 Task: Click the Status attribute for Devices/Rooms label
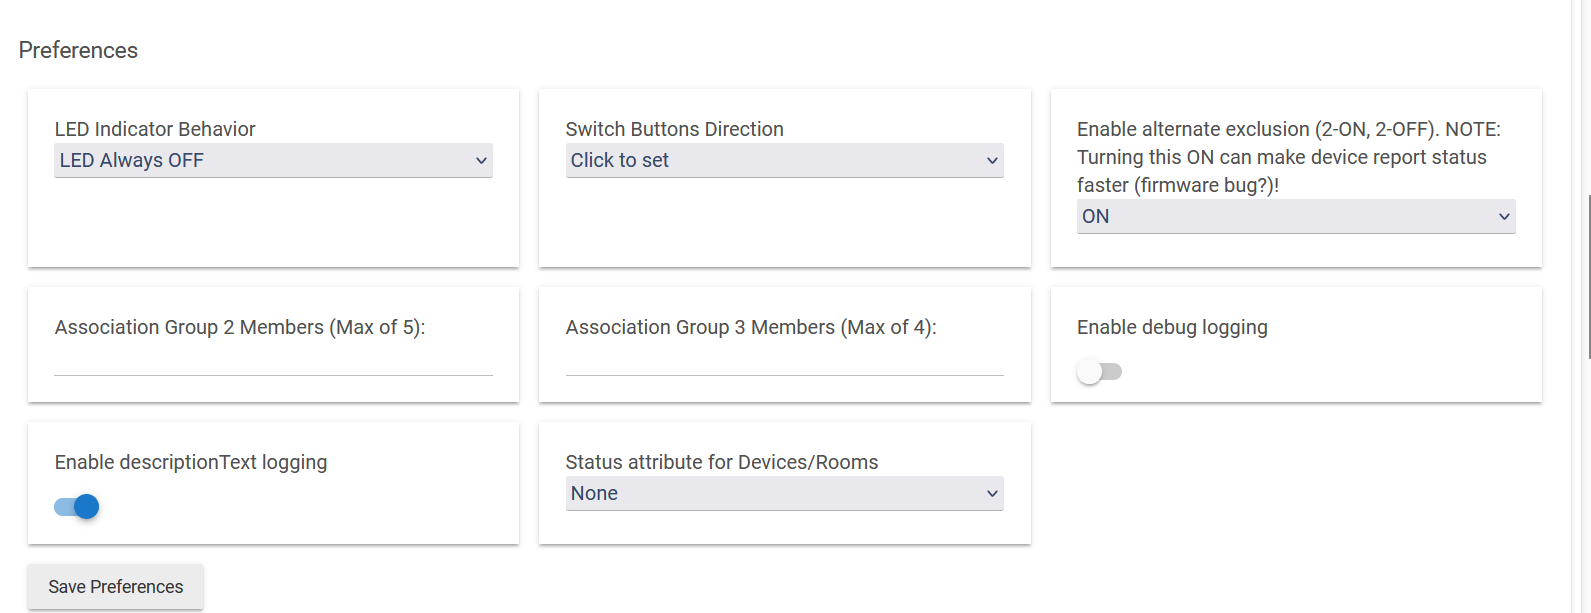point(721,462)
